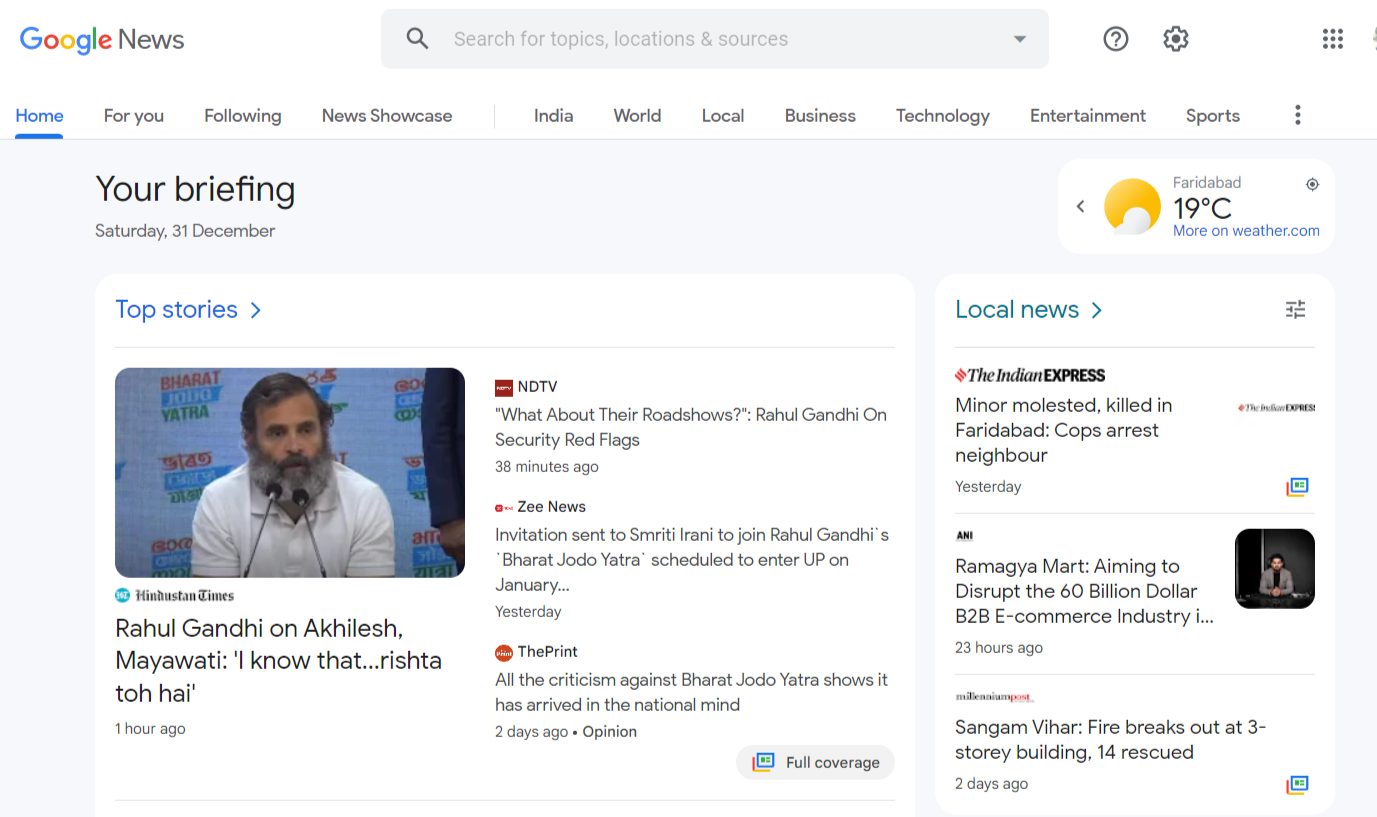1377x817 pixels.
Task: Open full coverage icon for Faridabad story
Action: [1297, 487]
